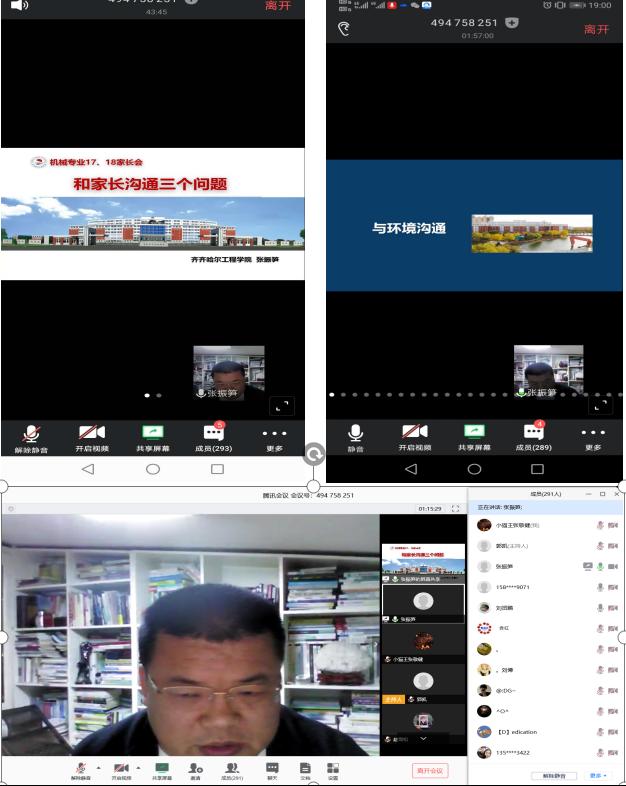Expand video options arrow beside desktop camera
The height and width of the screenshot is (786, 626).
point(138,767)
